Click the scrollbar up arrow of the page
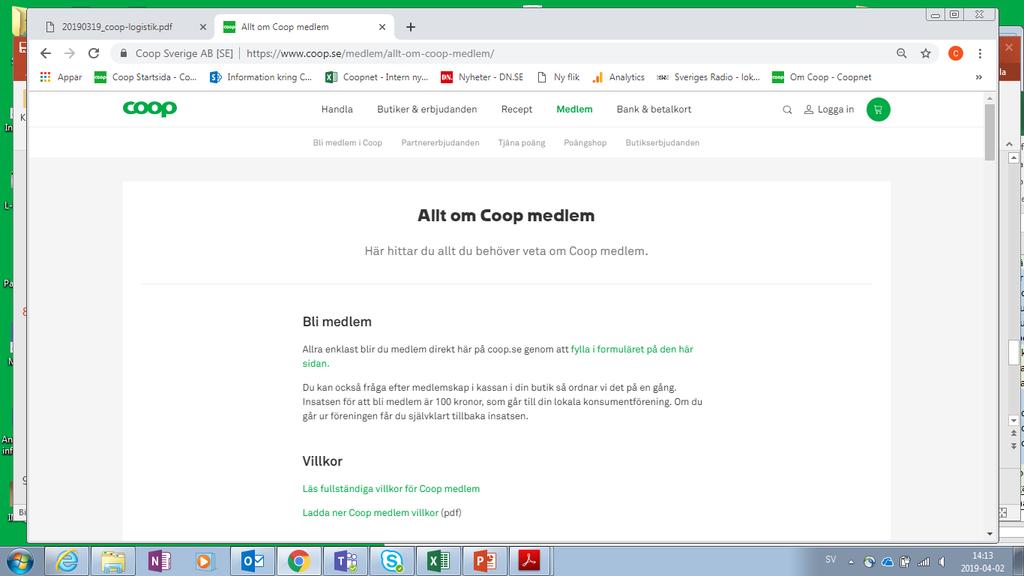 [x=989, y=98]
